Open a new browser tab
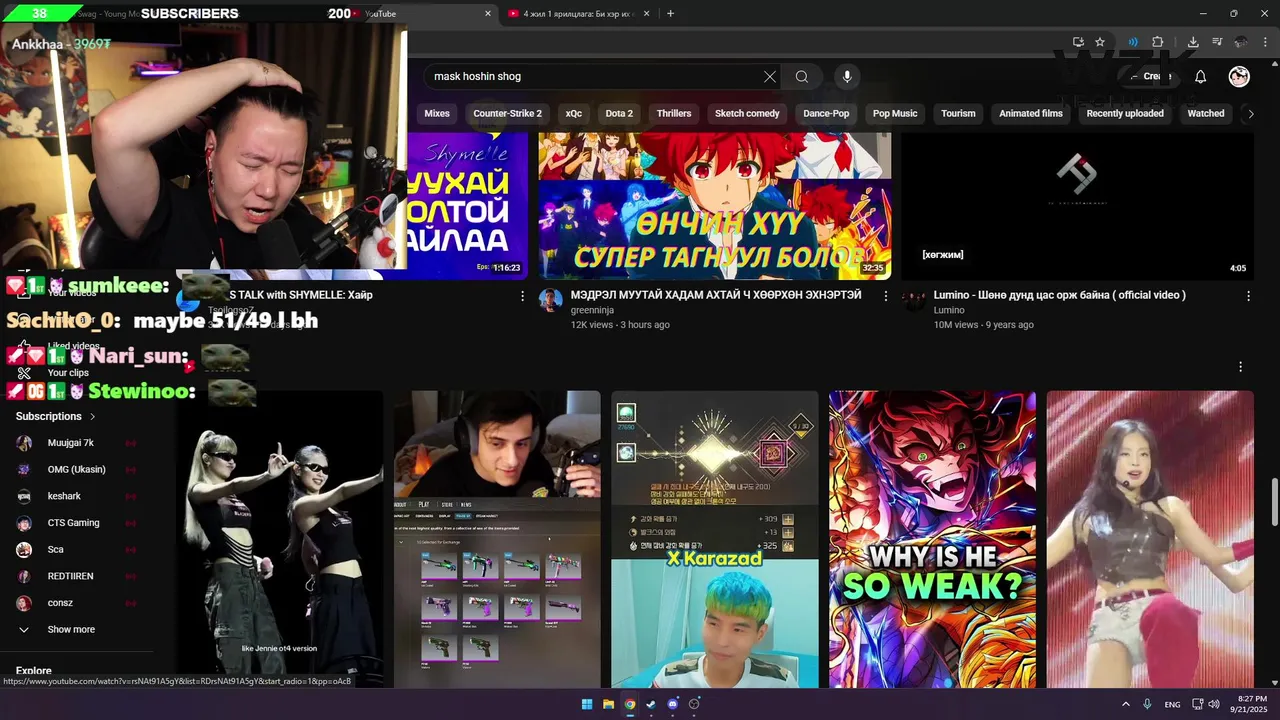The image size is (1280, 720). 670,14
